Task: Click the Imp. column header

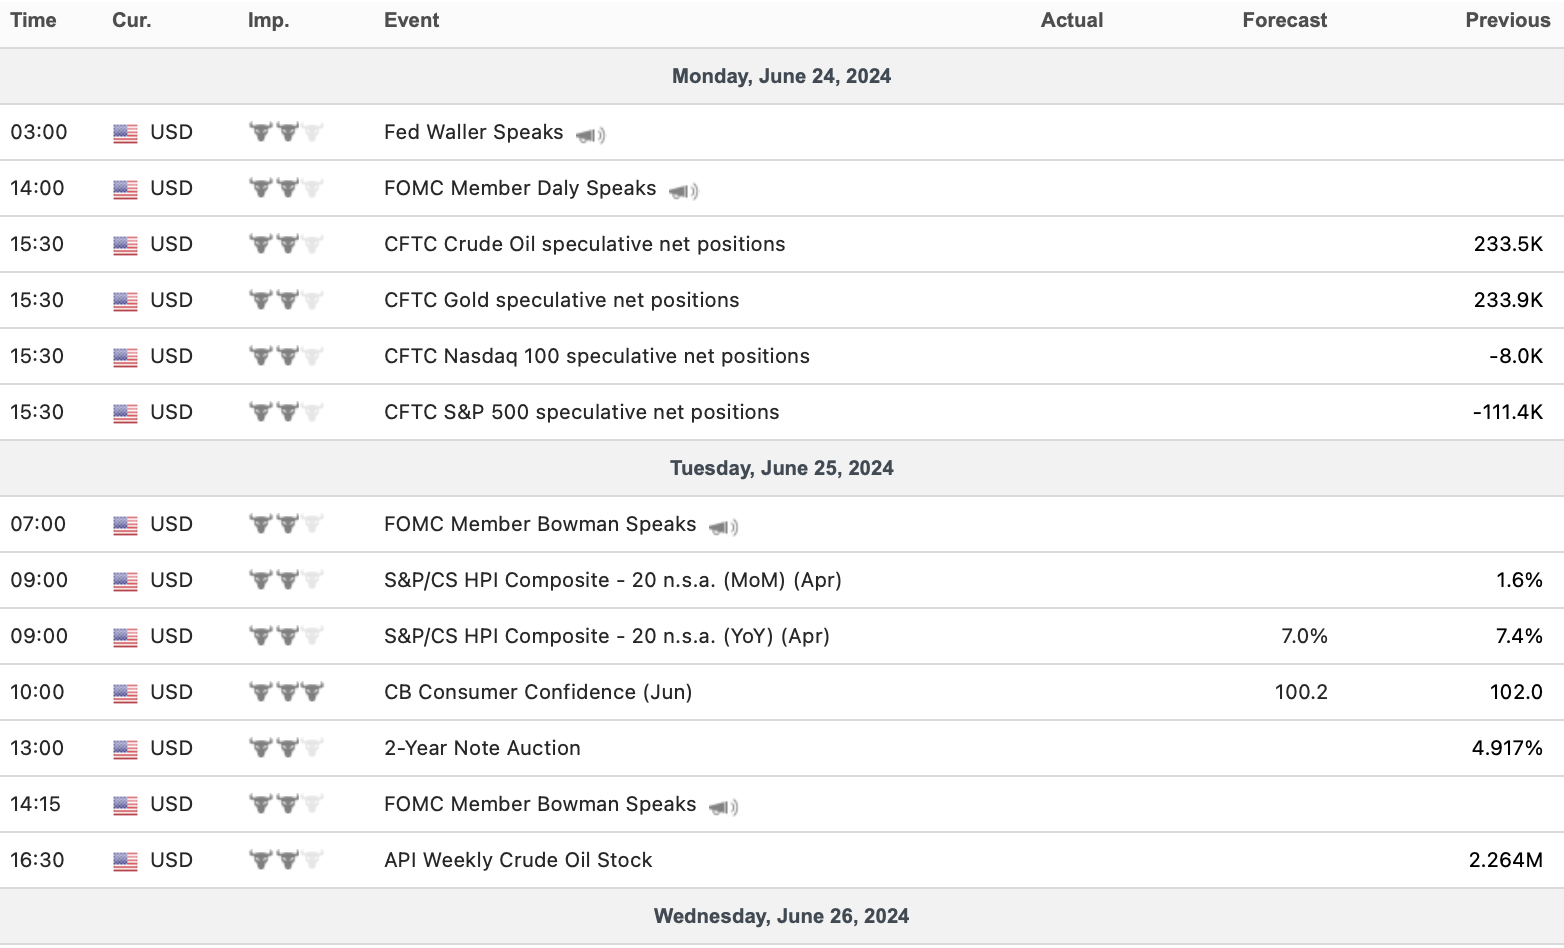Action: (268, 21)
